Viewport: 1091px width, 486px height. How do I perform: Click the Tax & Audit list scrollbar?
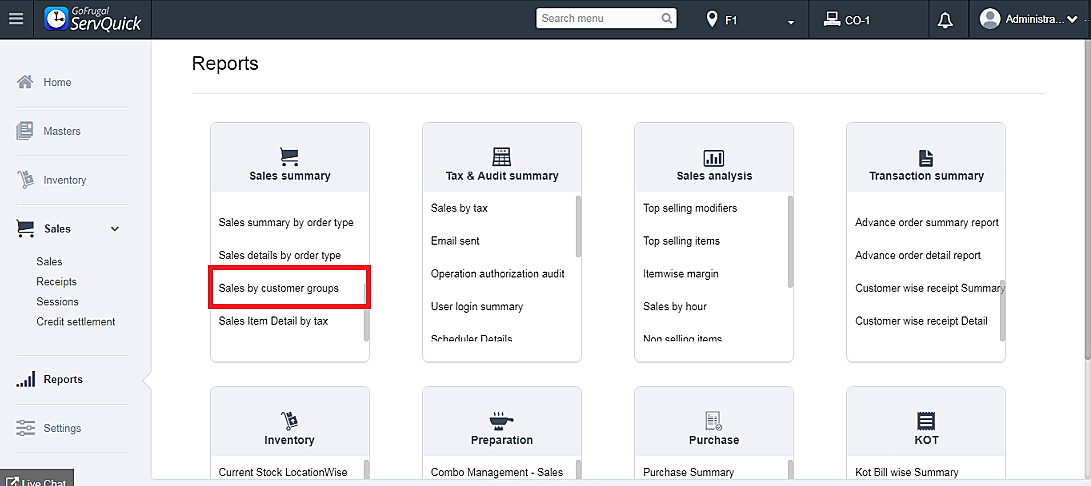(x=578, y=226)
